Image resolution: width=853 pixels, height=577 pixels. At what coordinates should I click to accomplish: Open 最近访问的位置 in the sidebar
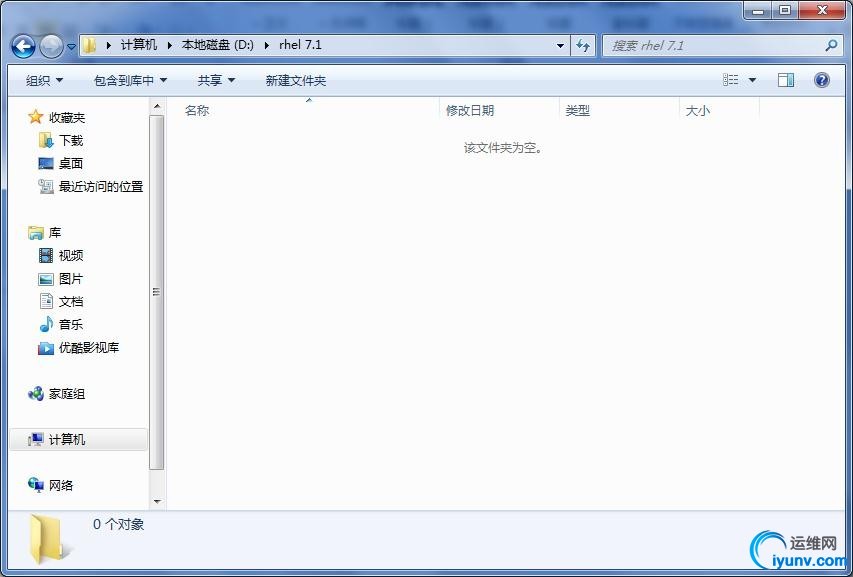coord(101,187)
